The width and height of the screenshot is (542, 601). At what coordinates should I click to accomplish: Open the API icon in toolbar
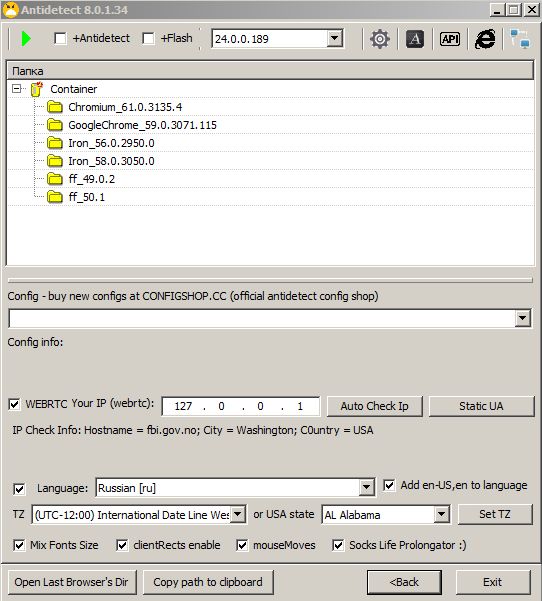450,39
